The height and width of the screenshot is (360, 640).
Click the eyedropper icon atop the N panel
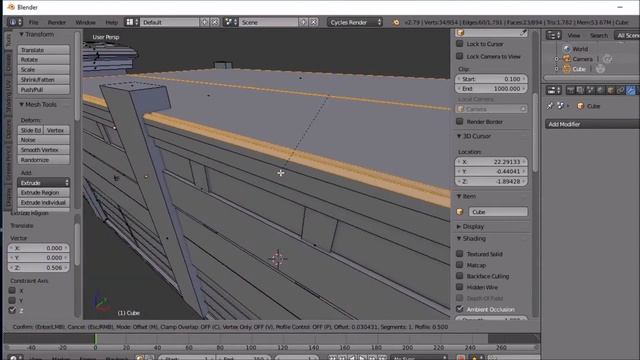pyautogui.click(x=523, y=33)
